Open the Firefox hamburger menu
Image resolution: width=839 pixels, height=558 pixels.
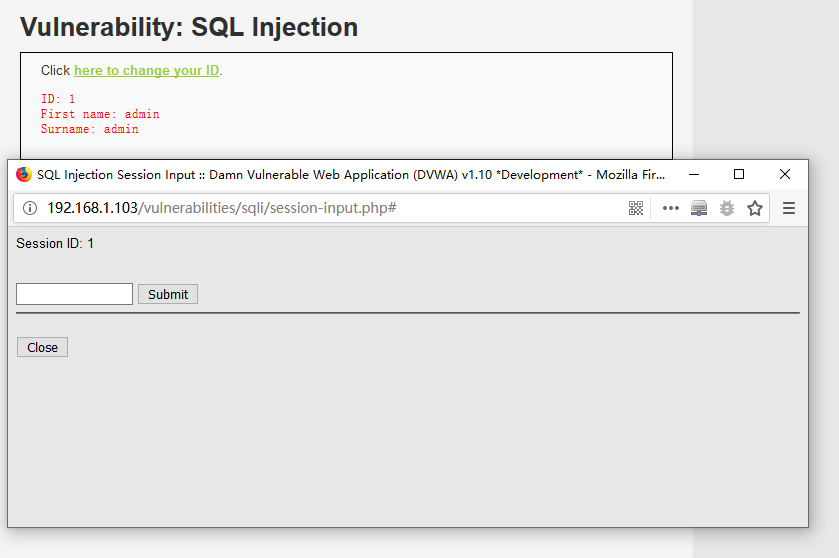[789, 208]
